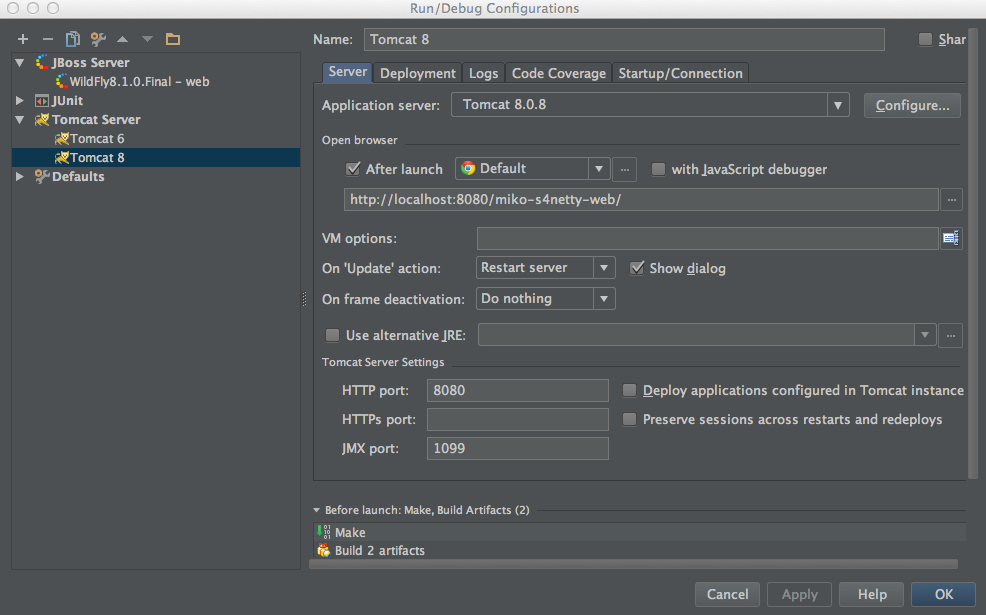The height and width of the screenshot is (615, 986).
Task: Click the JUnit node icon
Action: (42, 101)
